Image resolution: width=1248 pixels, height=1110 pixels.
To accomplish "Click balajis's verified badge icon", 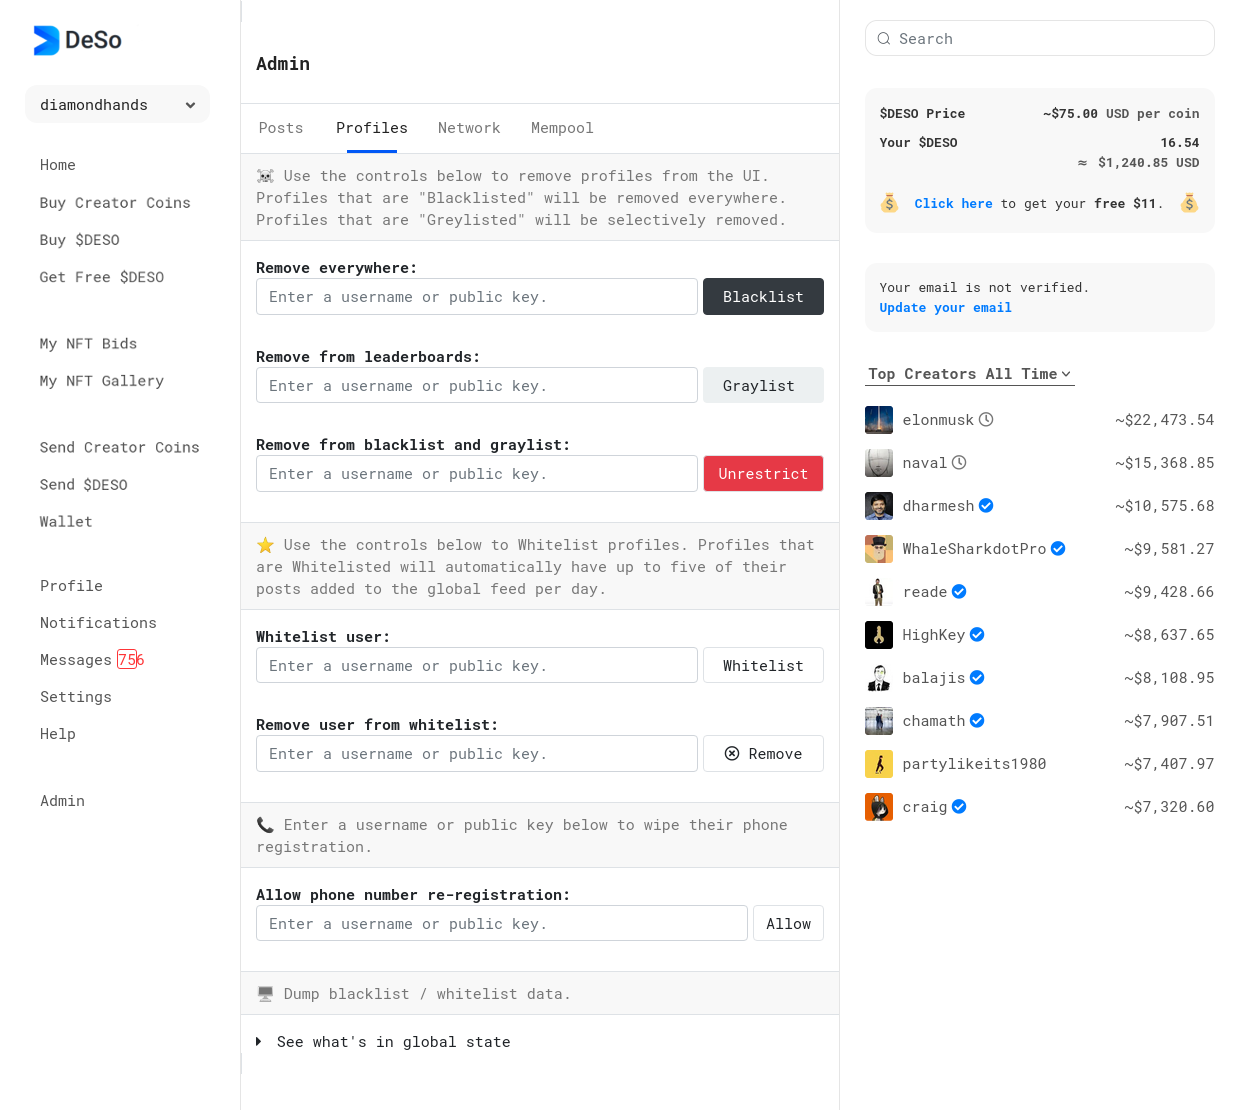I will [x=977, y=678].
